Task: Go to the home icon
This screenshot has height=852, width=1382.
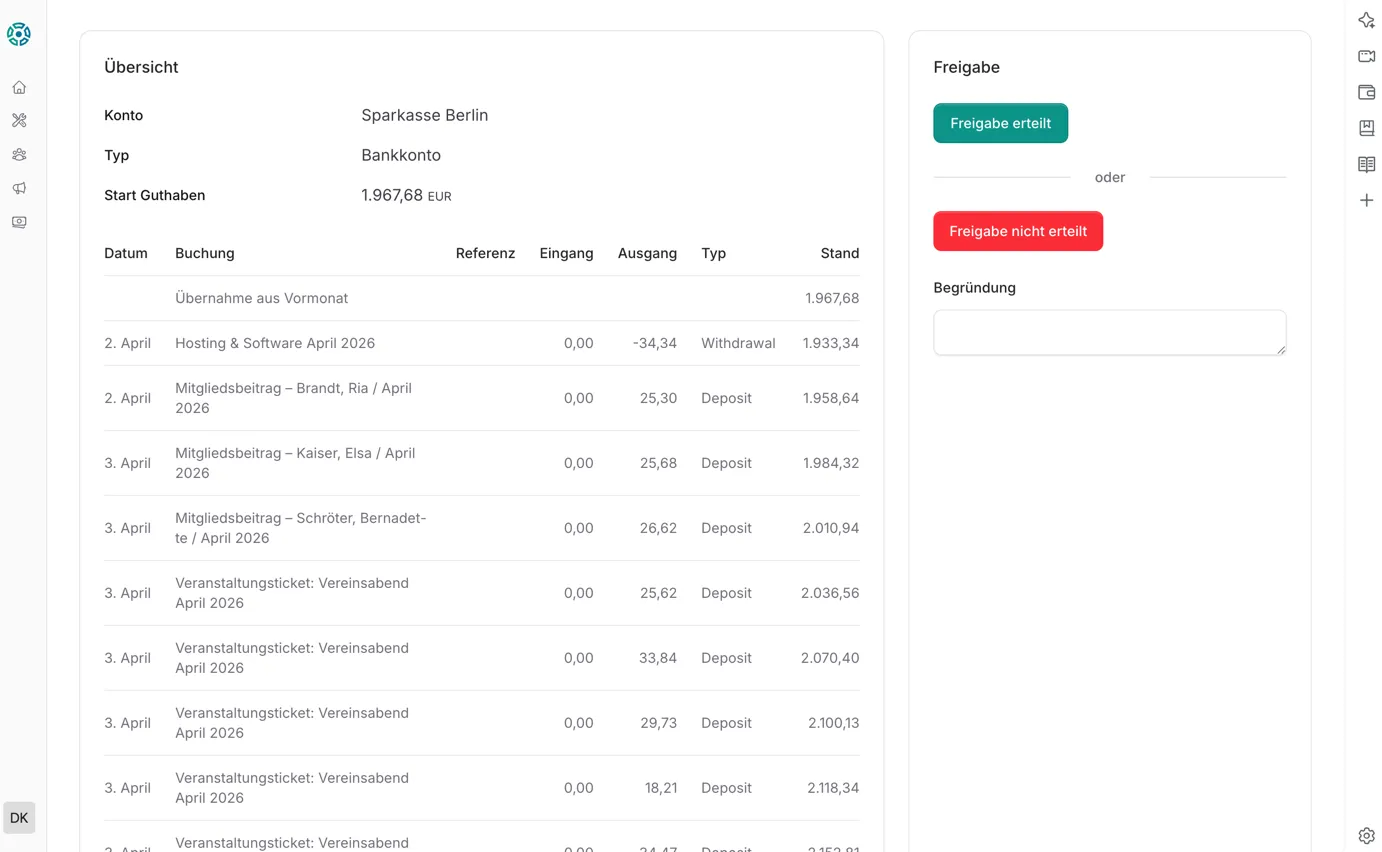Action: click(19, 87)
